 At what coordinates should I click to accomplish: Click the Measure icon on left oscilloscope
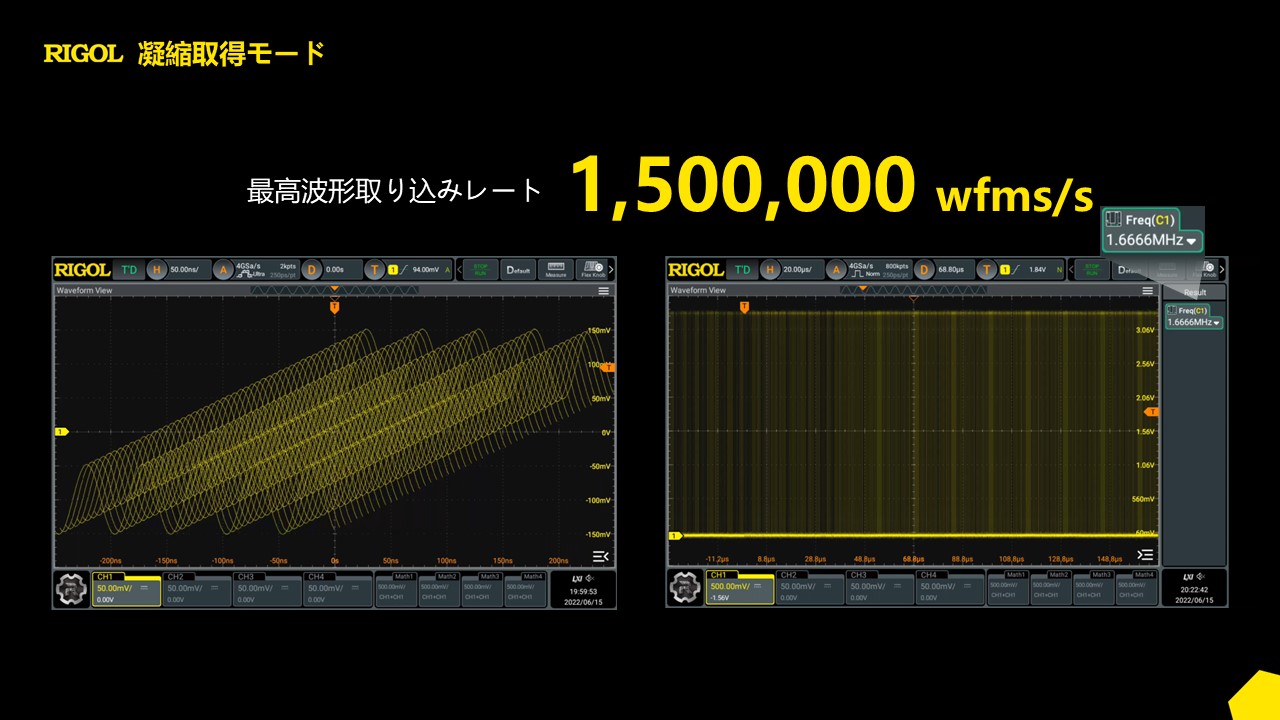click(556, 269)
